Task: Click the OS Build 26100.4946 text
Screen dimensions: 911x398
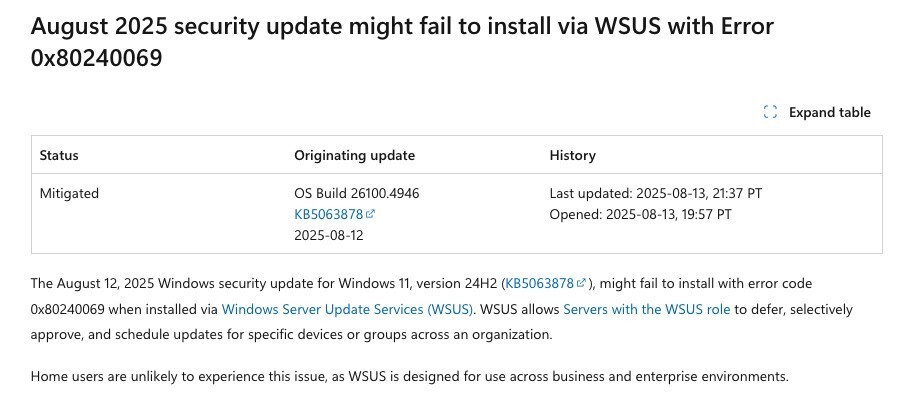Action: [x=357, y=193]
